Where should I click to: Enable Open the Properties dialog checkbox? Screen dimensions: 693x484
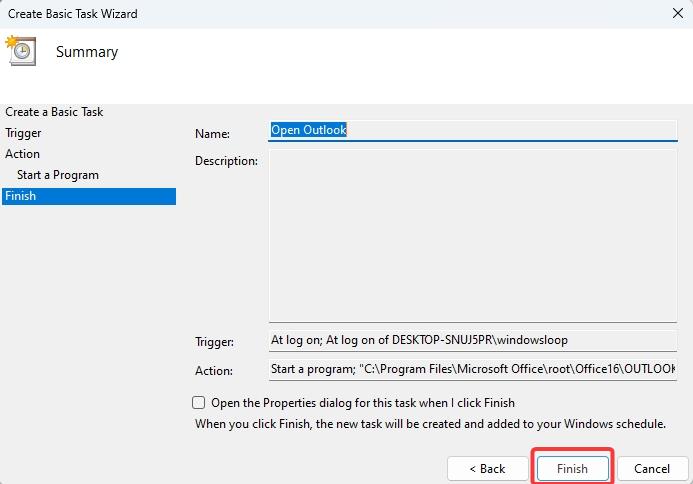tap(199, 403)
